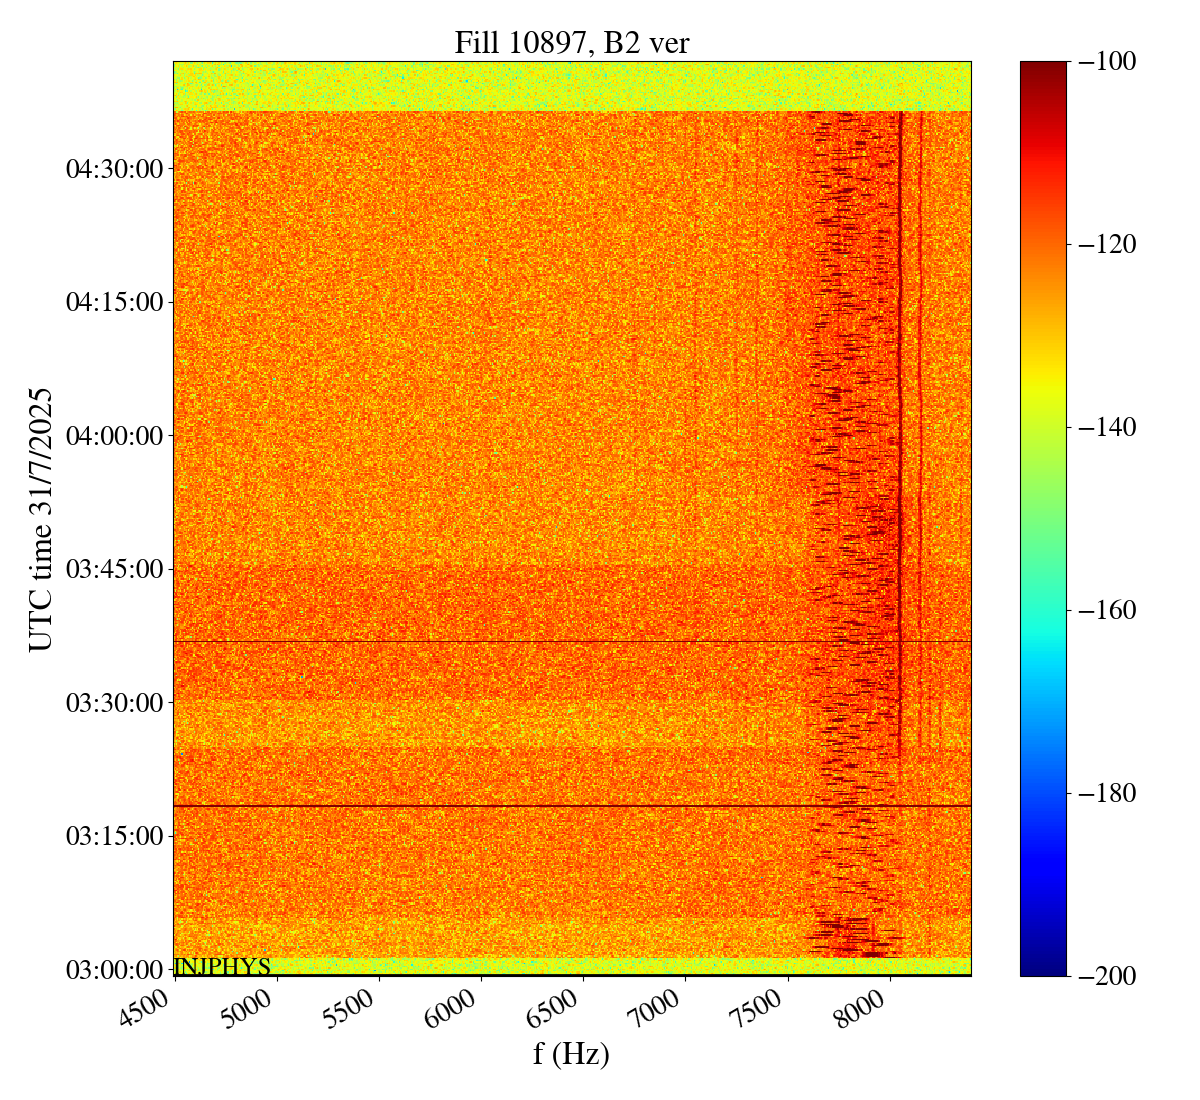
Task: Click the 04:30:00 y-axis tick label
Action: coord(114,169)
